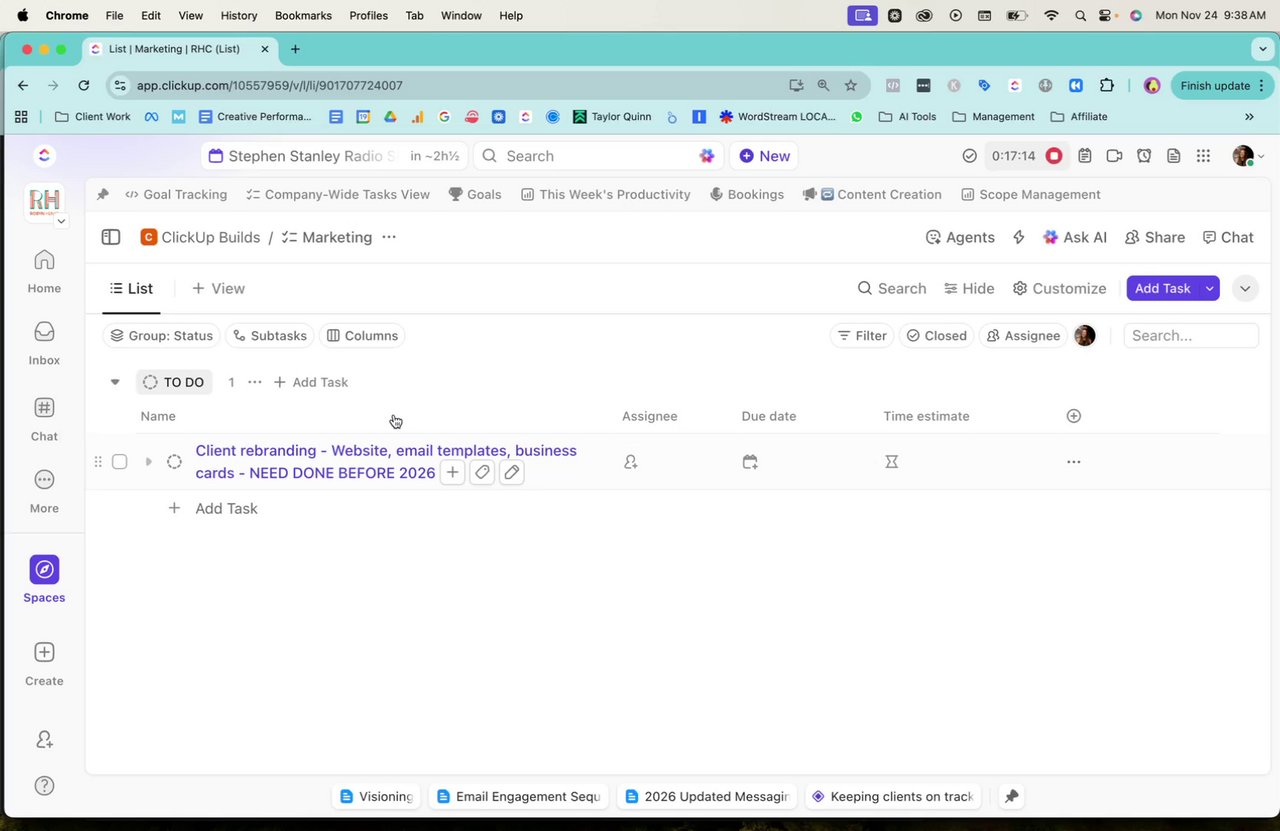Click the Create plus icon in sidebar
This screenshot has height=831, width=1280.
click(x=44, y=652)
